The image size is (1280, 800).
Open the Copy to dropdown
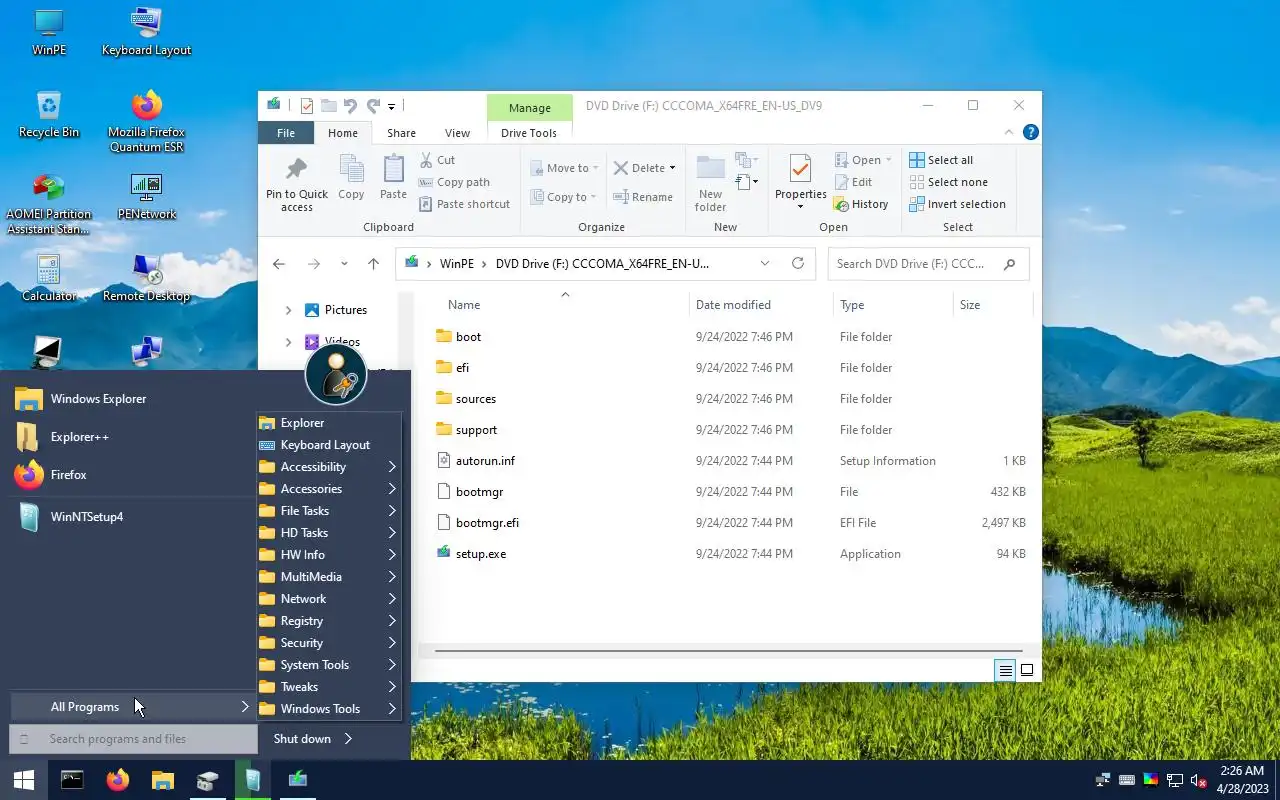pos(565,197)
